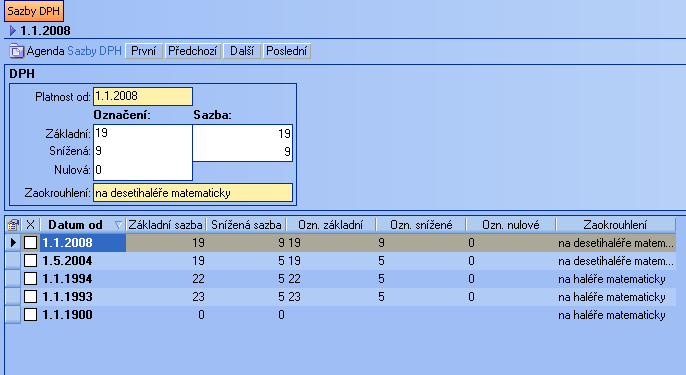Click rounding text in the 1.1.1900 row
The image size is (686, 375).
coord(612,315)
